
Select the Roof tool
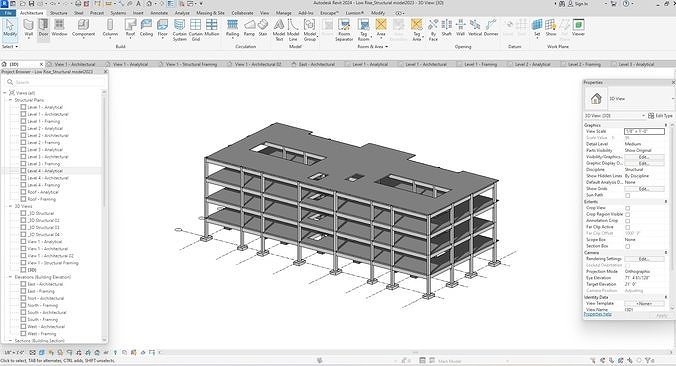(130, 28)
